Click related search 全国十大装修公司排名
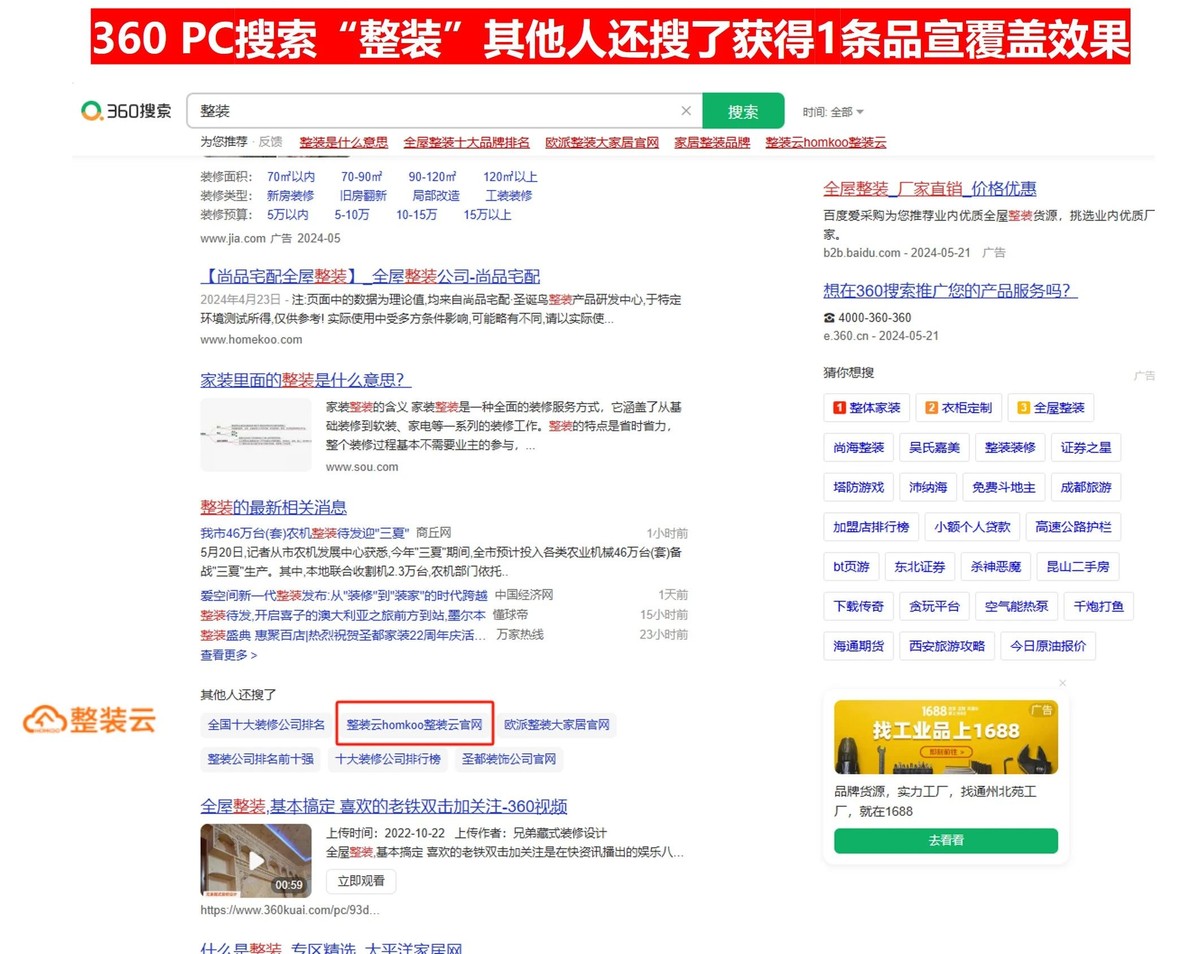The image size is (1200, 954). (267, 724)
